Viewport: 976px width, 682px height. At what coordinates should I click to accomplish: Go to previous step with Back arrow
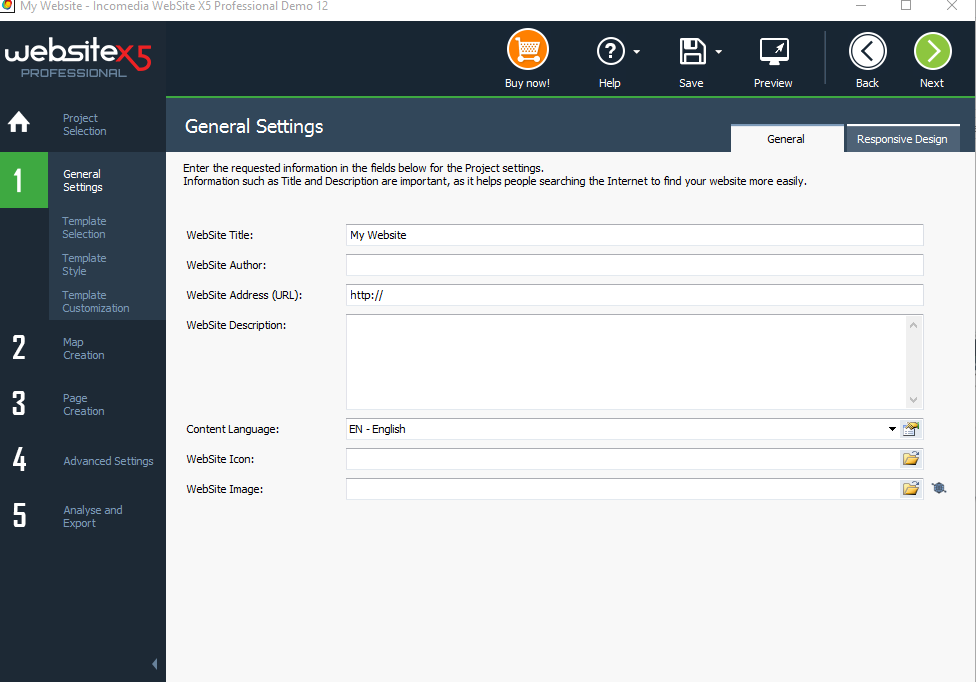pyautogui.click(x=867, y=51)
